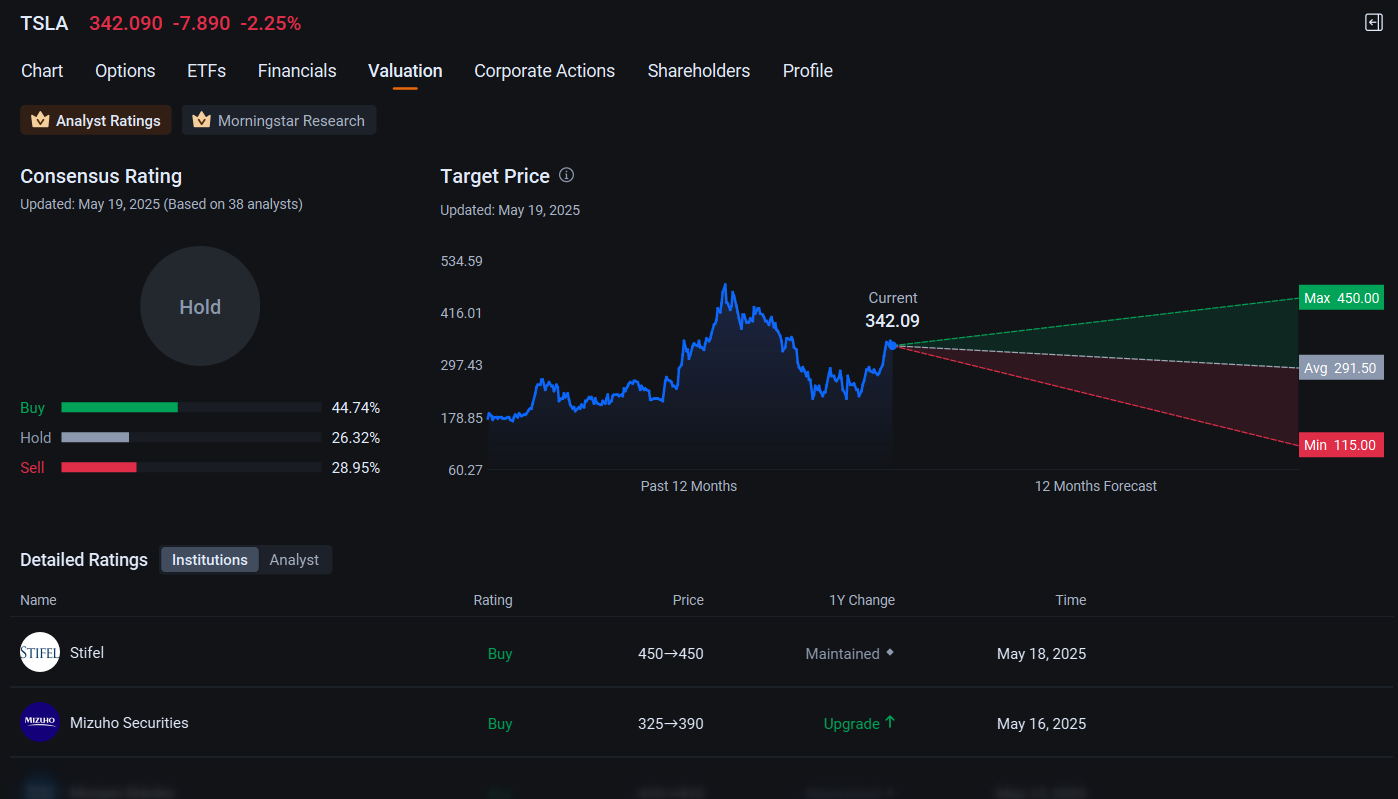
Task: Click the TSLA ticker symbol
Action: 44,23
